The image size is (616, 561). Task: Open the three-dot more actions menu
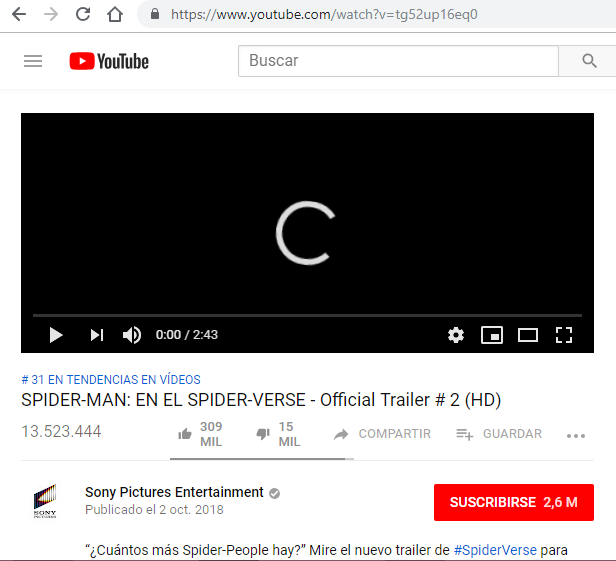[x=576, y=436]
